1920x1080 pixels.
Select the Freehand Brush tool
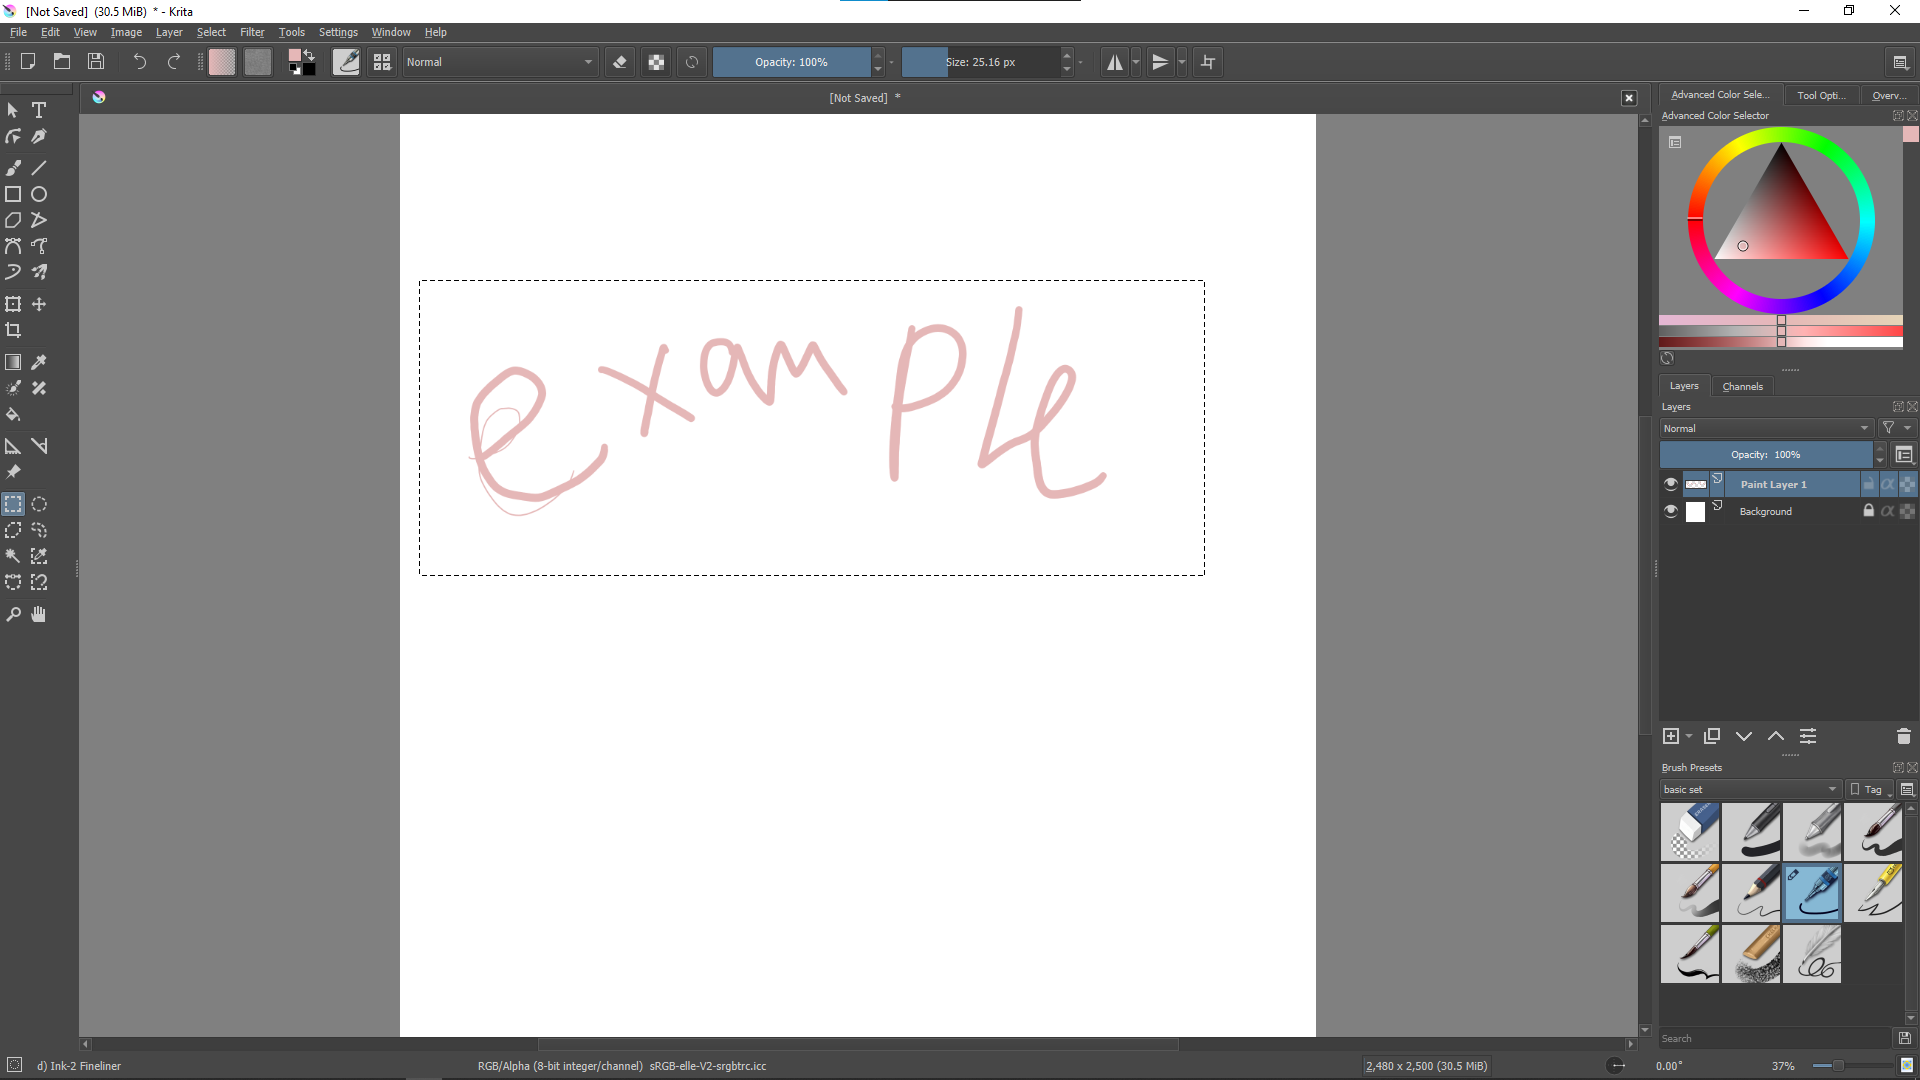[13, 168]
